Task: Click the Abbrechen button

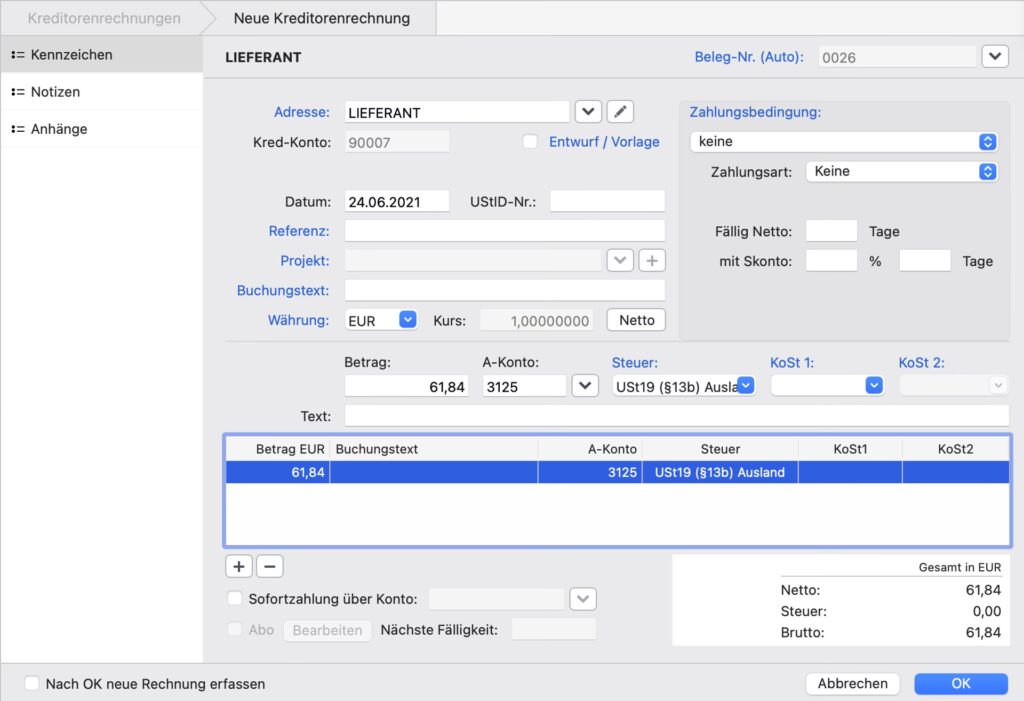Action: coord(852,684)
